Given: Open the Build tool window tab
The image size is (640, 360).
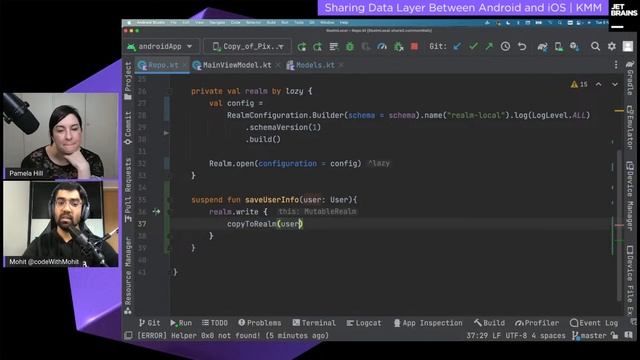Looking at the screenshot, I should click(489, 323).
